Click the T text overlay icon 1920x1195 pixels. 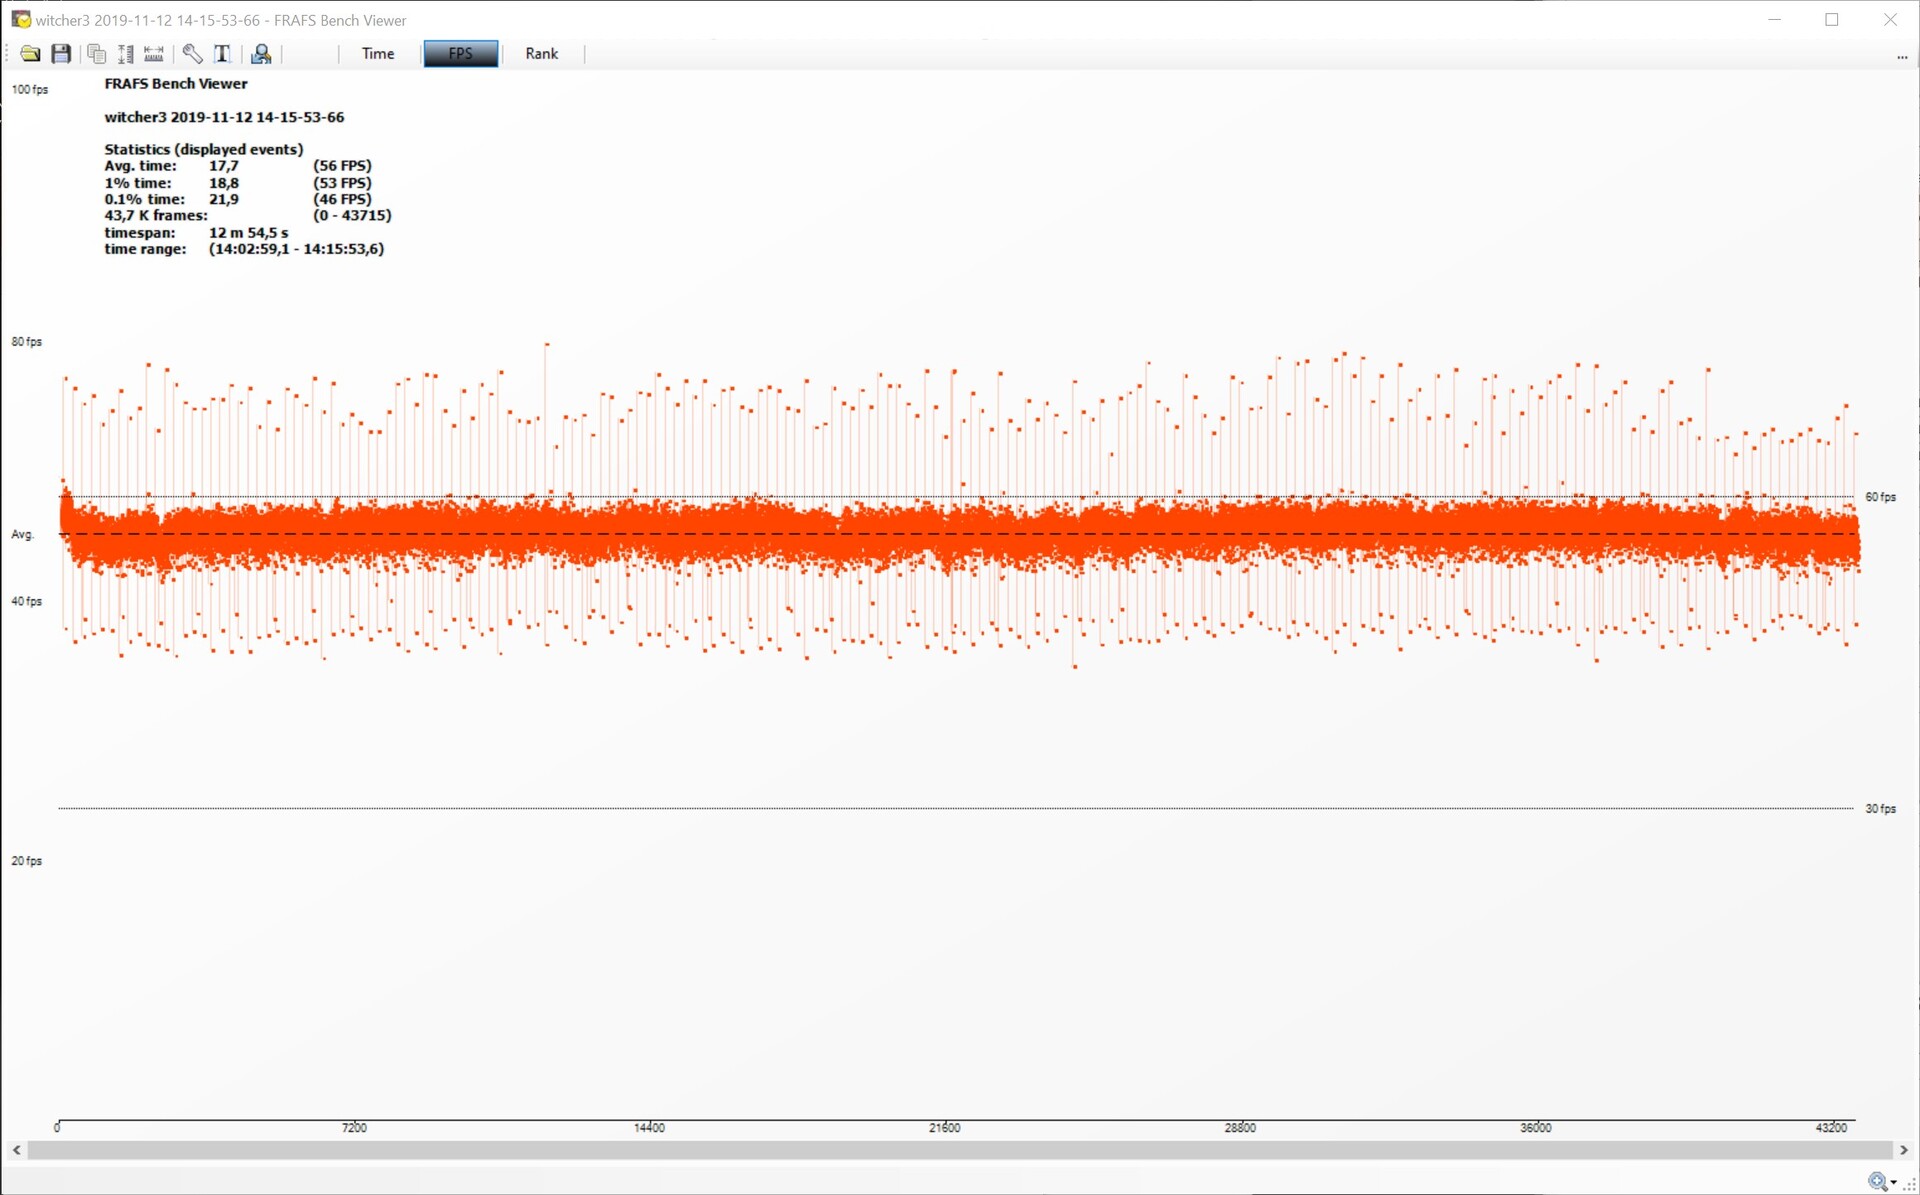pos(222,54)
